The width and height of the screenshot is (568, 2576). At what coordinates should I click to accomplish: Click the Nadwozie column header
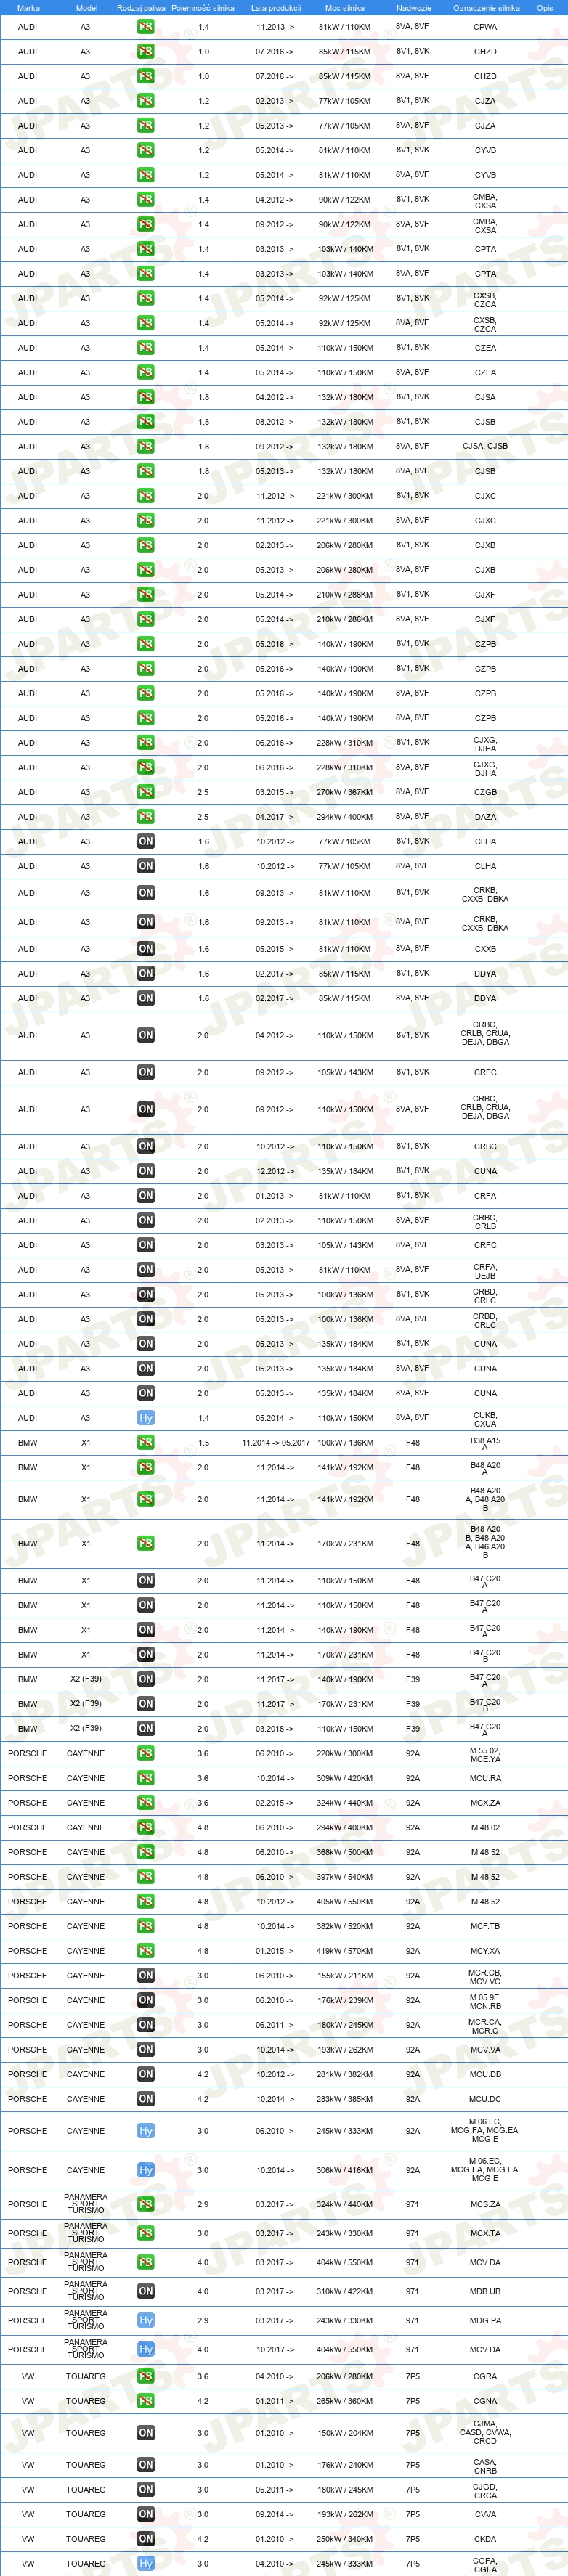click(x=413, y=8)
